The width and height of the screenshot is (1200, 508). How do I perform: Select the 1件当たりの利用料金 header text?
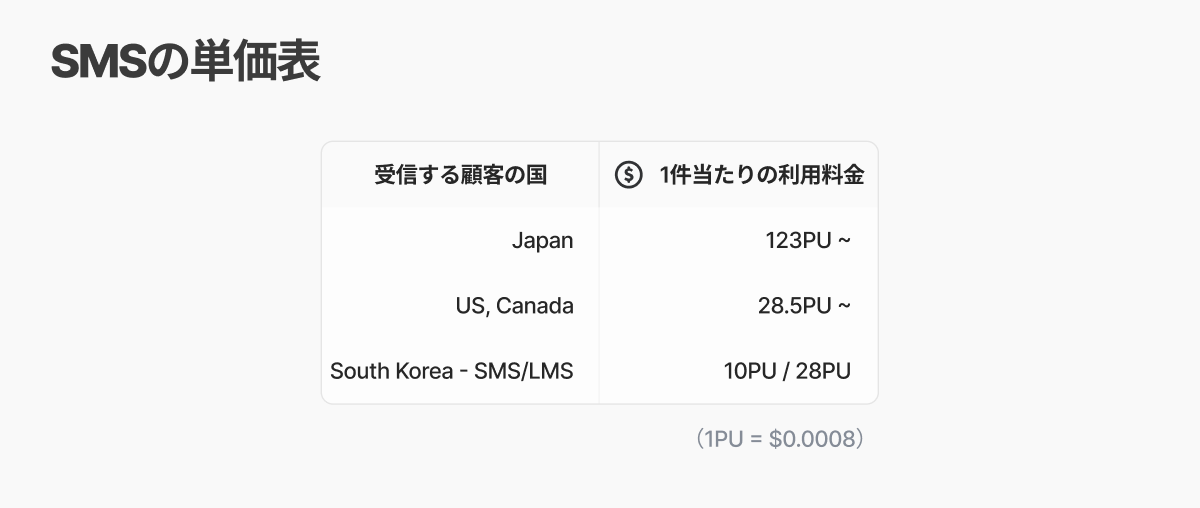pyautogui.click(x=762, y=175)
